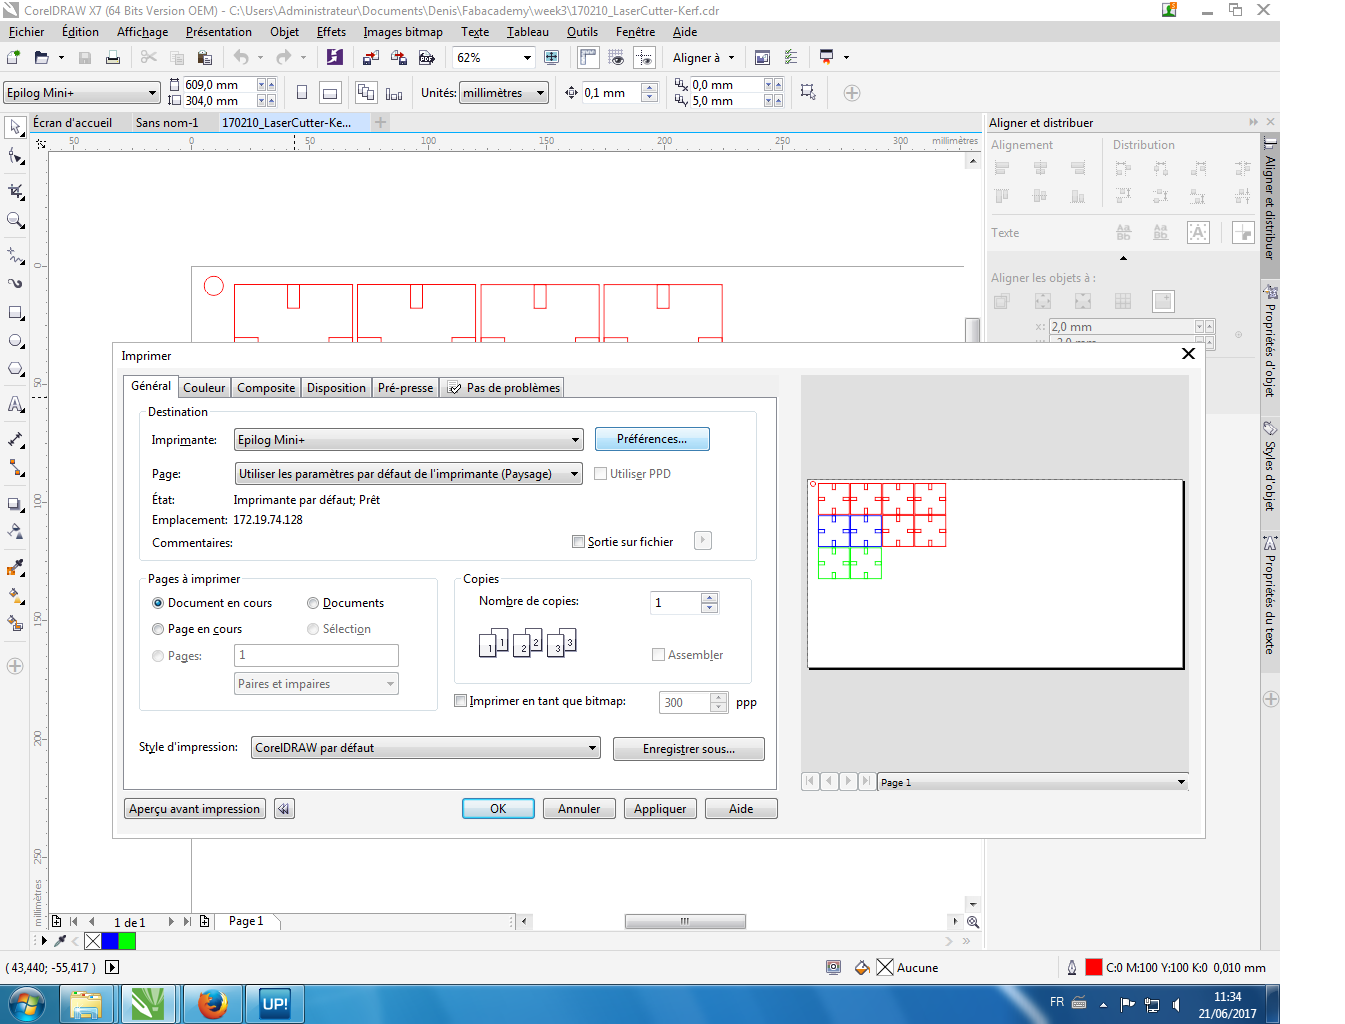Choose the Drop Shadow tool

[15, 504]
